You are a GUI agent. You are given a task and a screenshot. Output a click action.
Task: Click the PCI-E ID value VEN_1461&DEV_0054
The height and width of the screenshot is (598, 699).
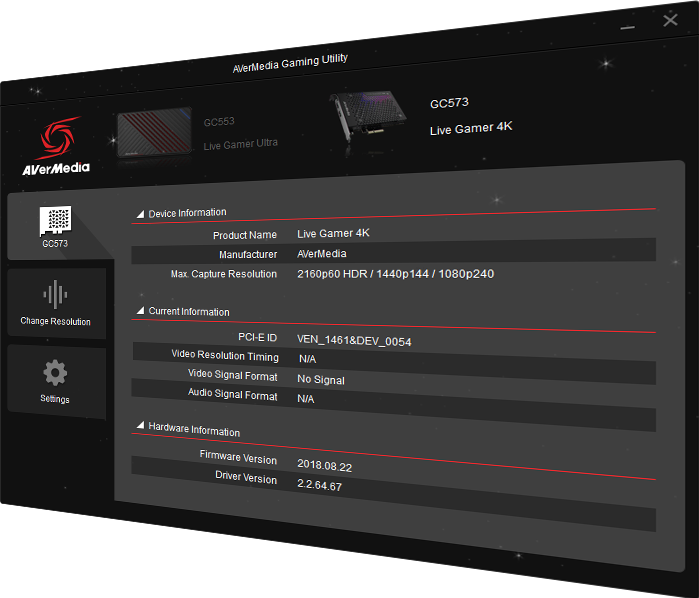pyautogui.click(x=354, y=341)
